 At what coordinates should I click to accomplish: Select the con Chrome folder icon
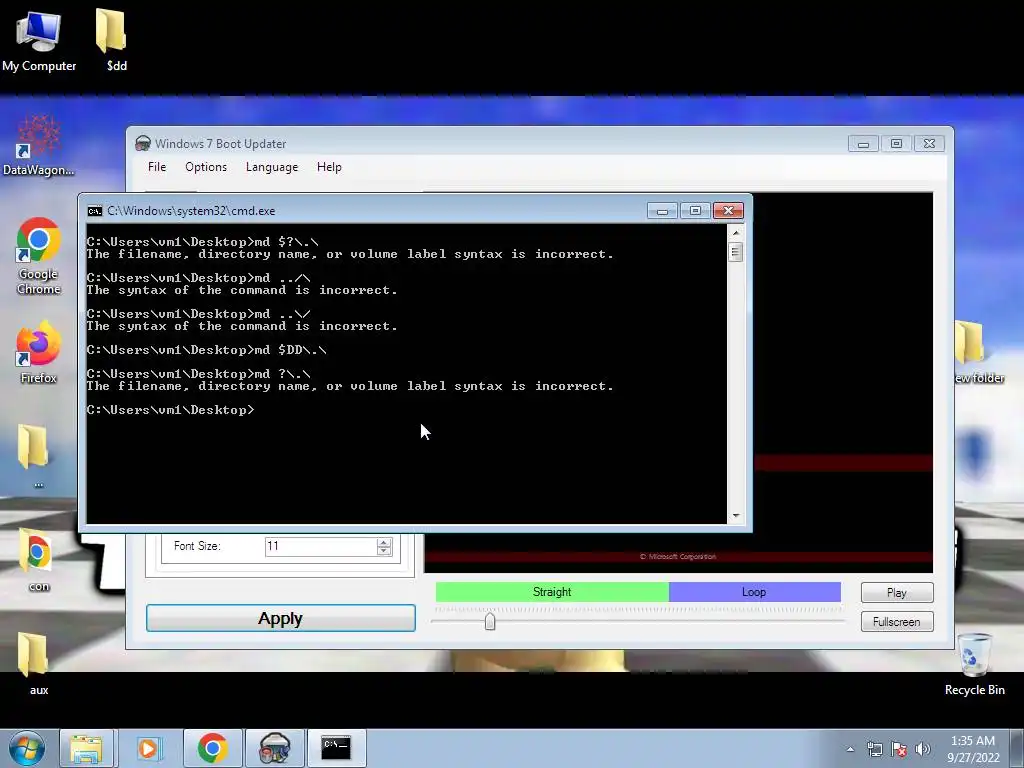pyautogui.click(x=37, y=559)
